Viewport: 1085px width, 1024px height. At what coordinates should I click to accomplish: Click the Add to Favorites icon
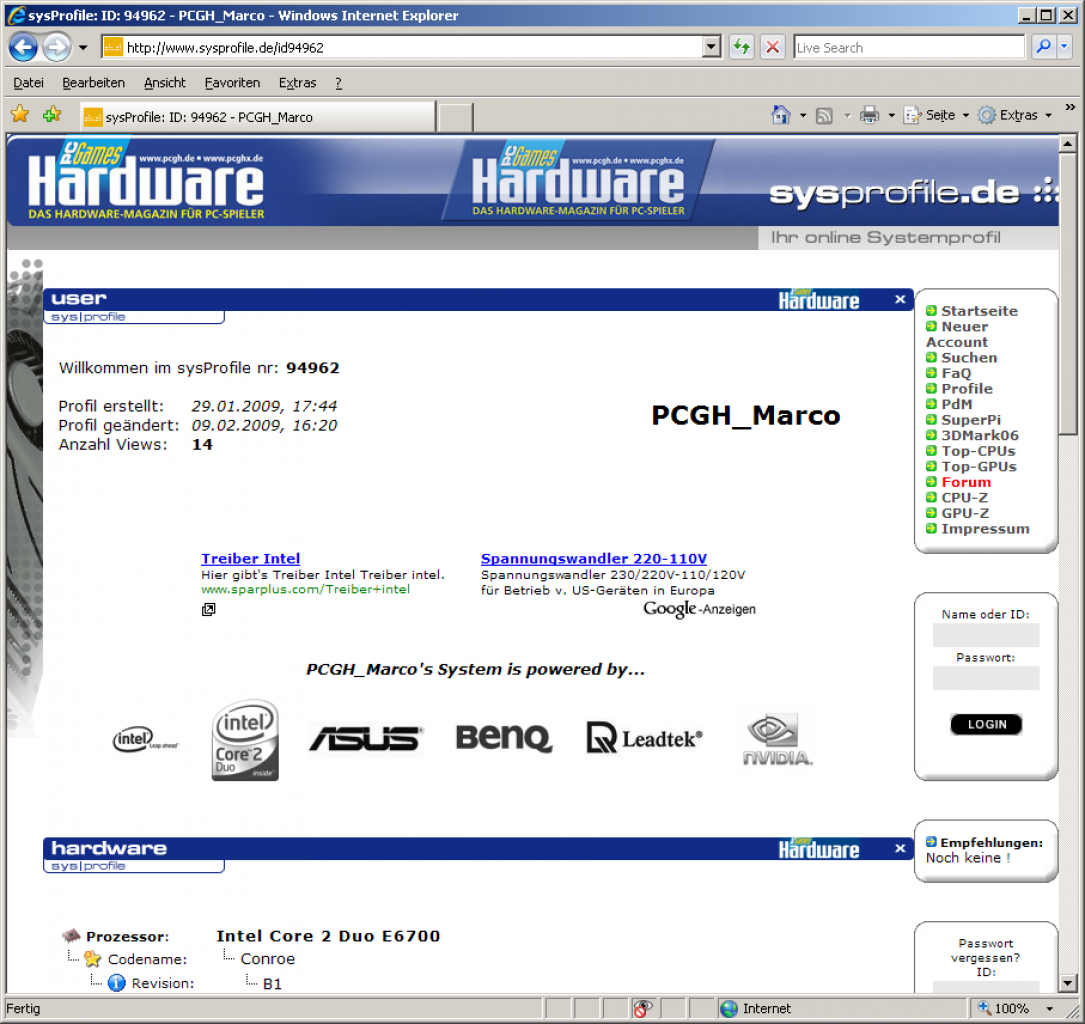click(52, 114)
